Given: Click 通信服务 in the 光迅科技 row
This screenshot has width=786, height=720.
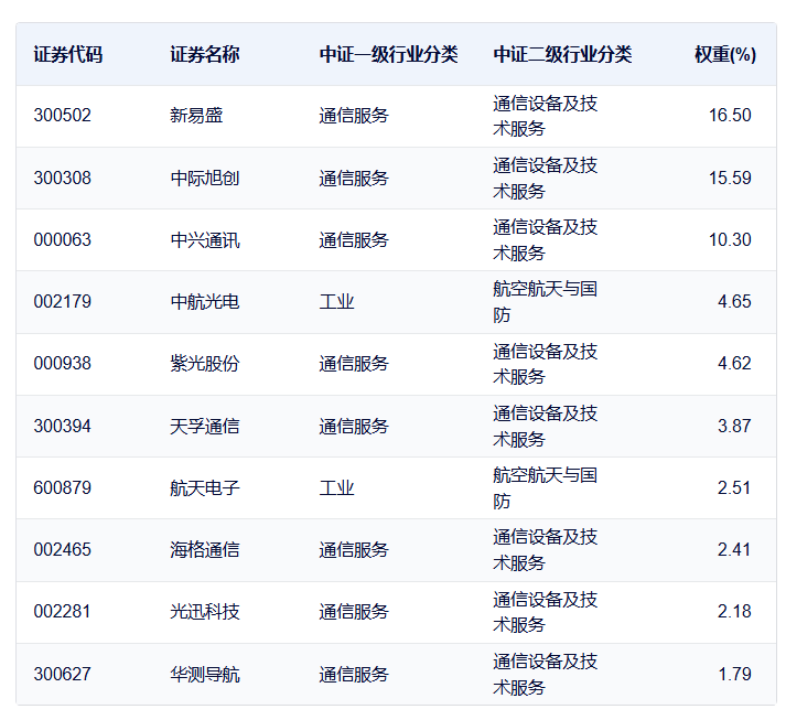Looking at the screenshot, I should 354,612.
